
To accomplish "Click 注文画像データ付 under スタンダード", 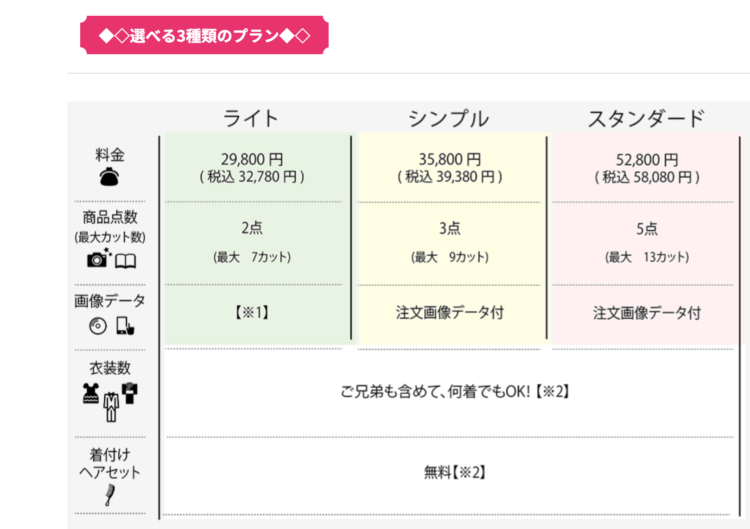I will point(646,312).
